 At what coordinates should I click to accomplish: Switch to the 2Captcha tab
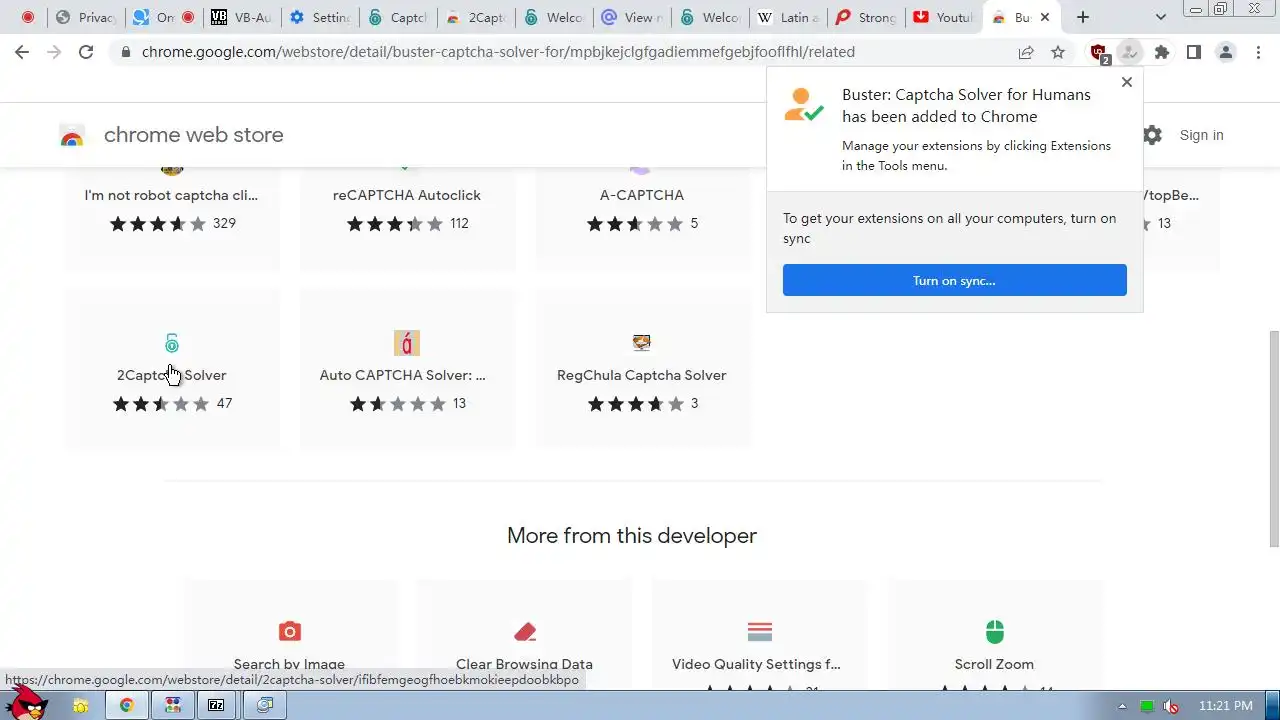tap(475, 17)
